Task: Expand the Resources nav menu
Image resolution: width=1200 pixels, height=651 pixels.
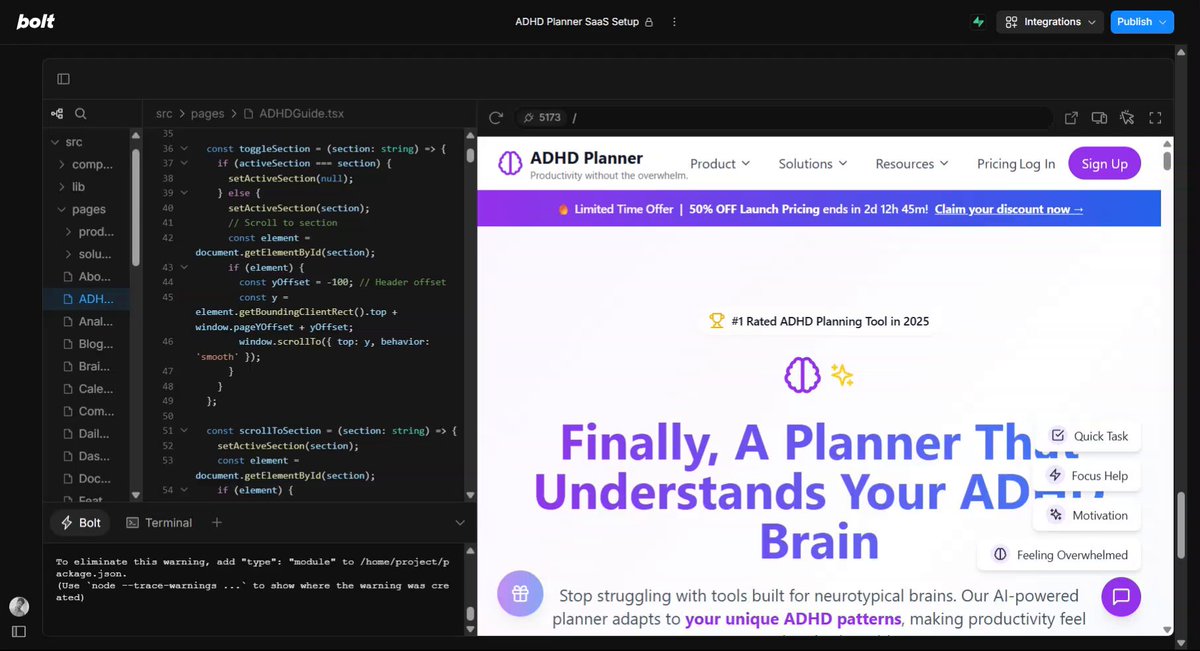Action: click(912, 164)
